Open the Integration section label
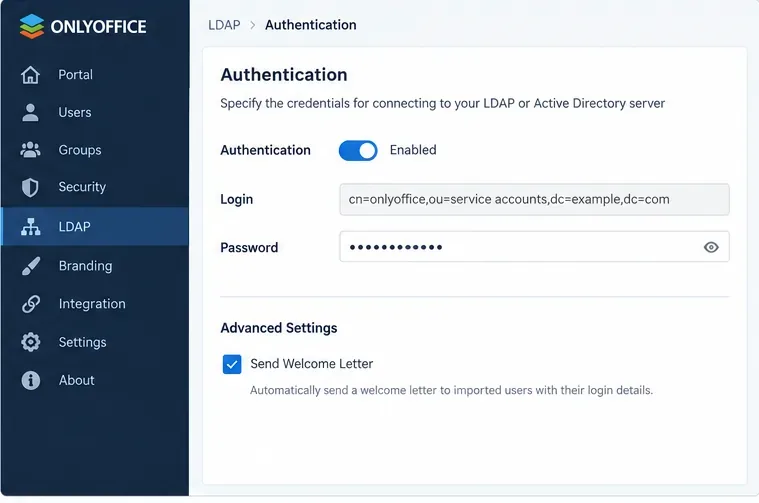 point(92,304)
